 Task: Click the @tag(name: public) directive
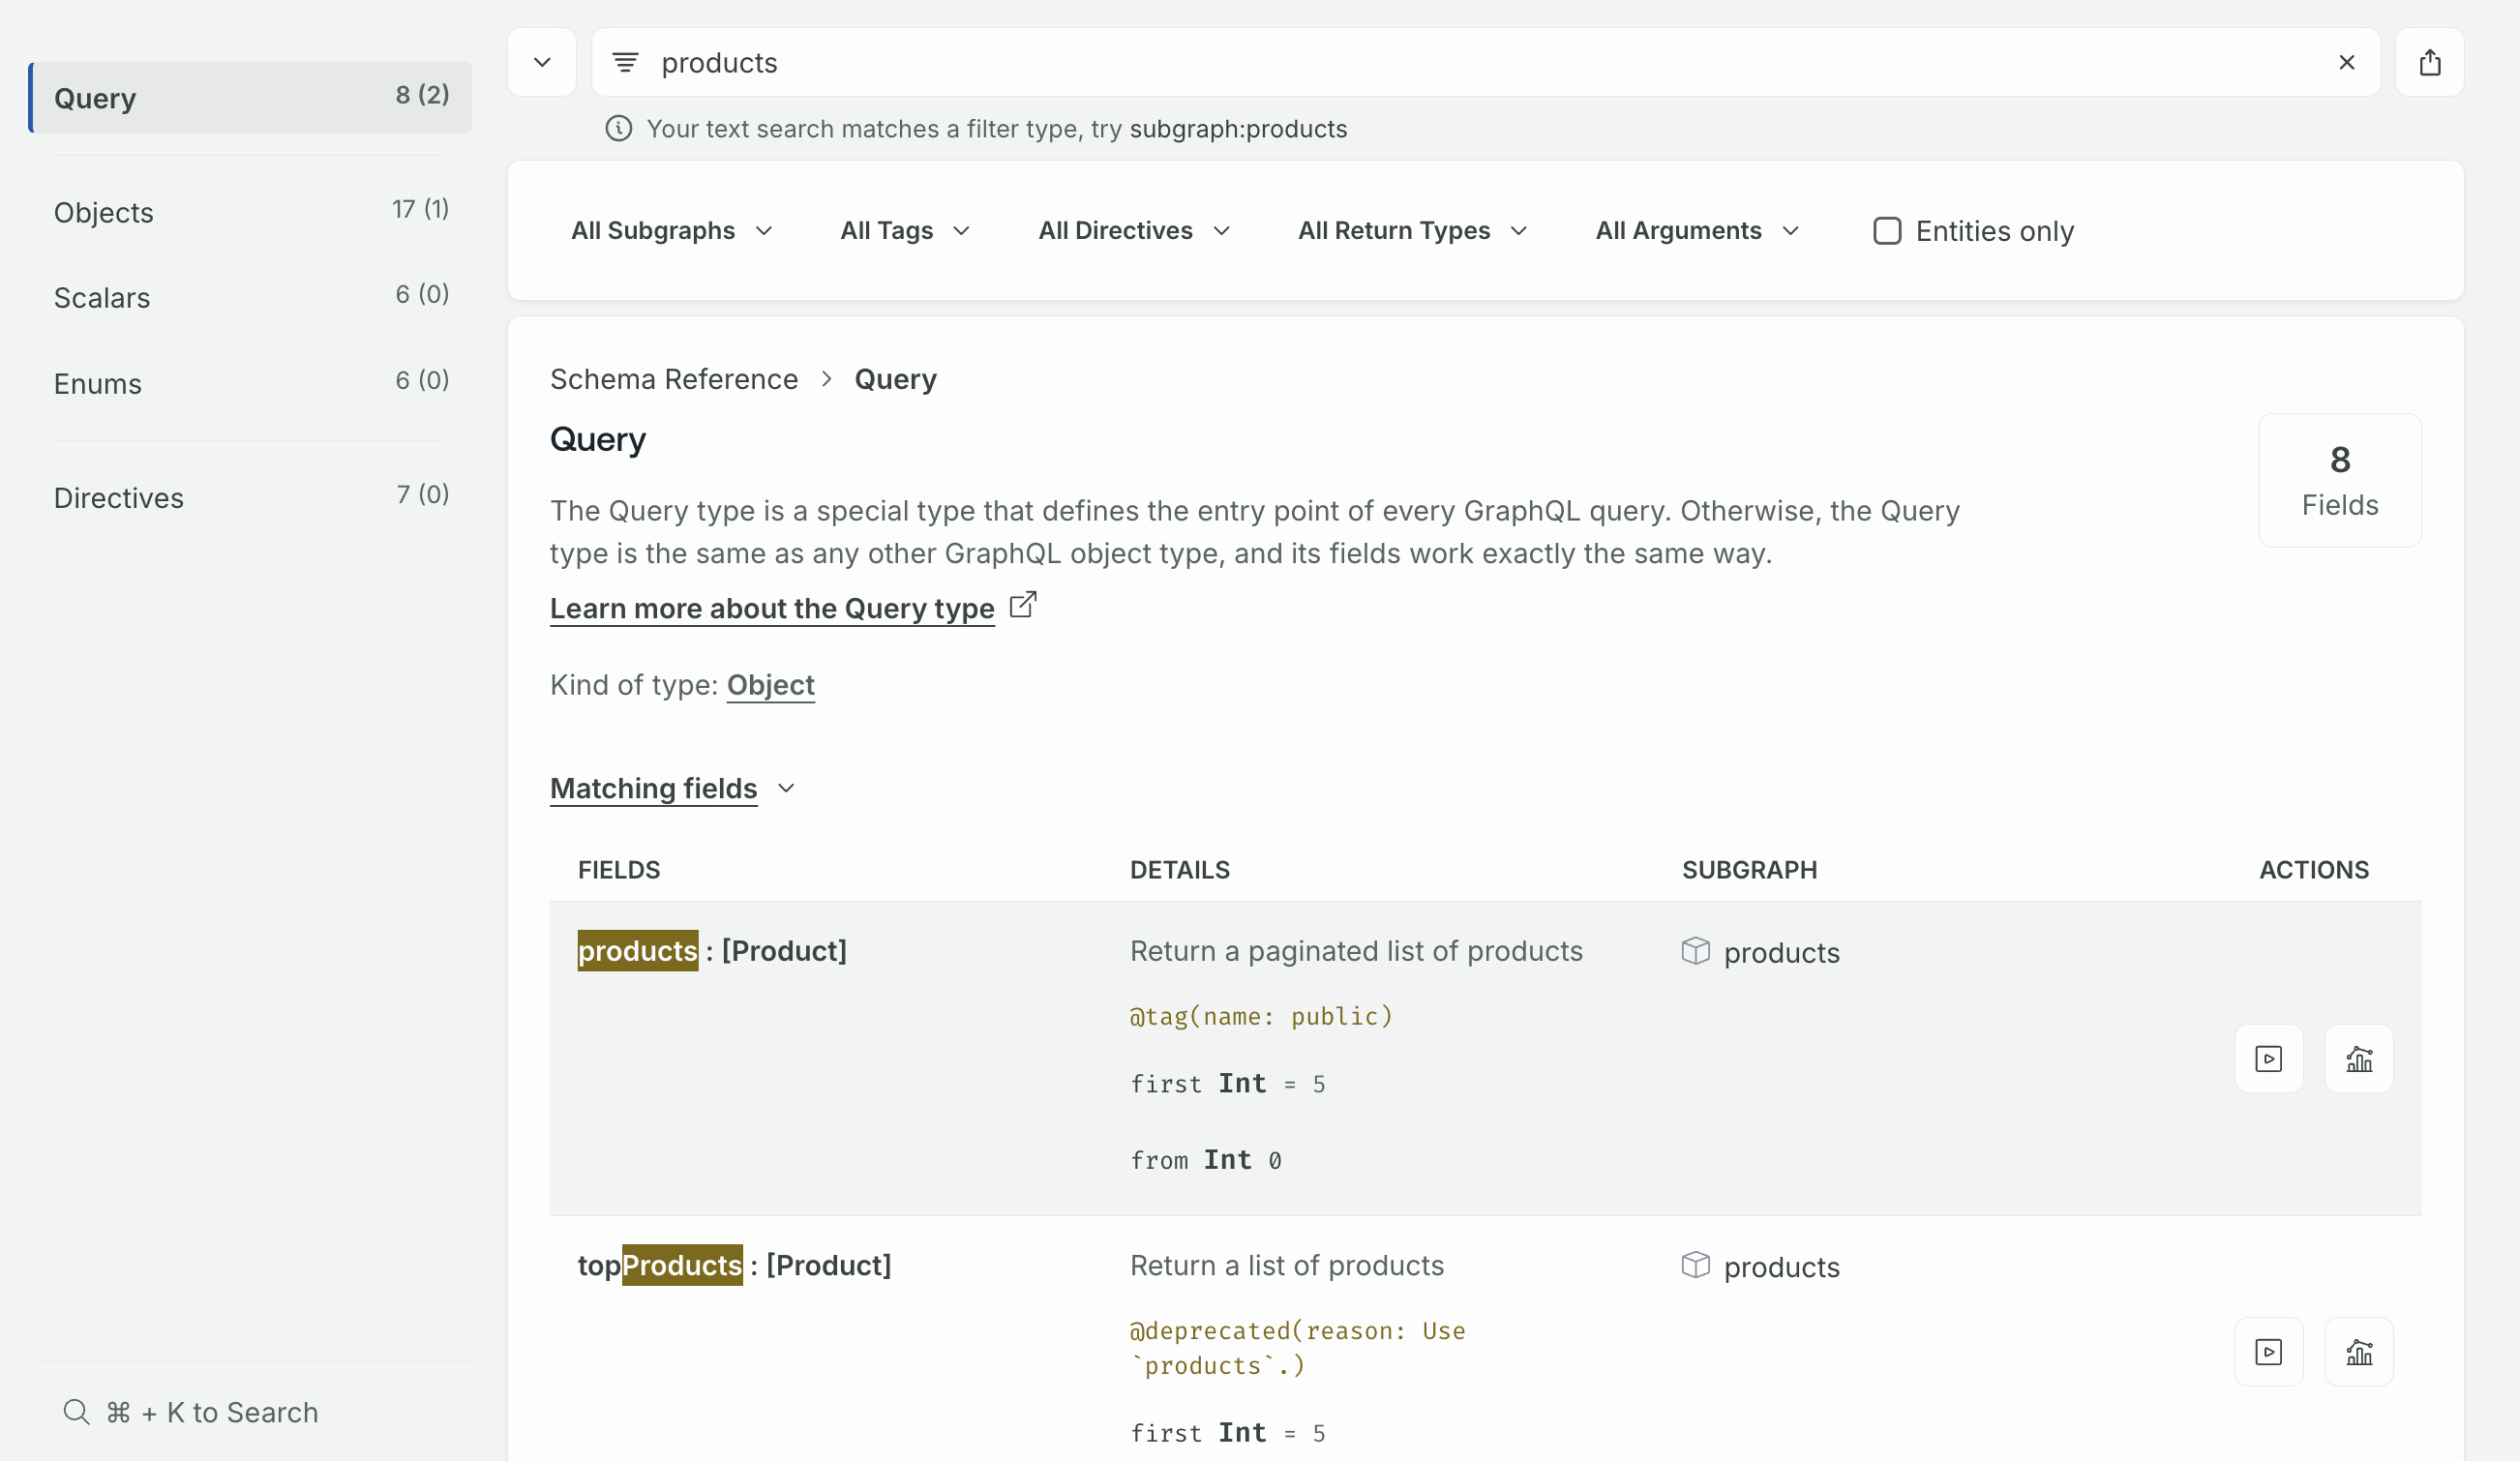coord(1261,1016)
